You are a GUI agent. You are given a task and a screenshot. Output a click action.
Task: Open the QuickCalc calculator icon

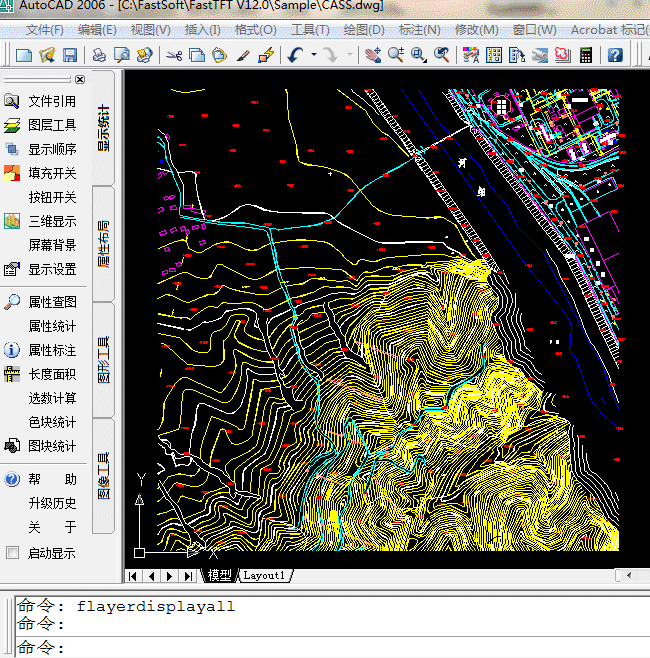click(586, 55)
